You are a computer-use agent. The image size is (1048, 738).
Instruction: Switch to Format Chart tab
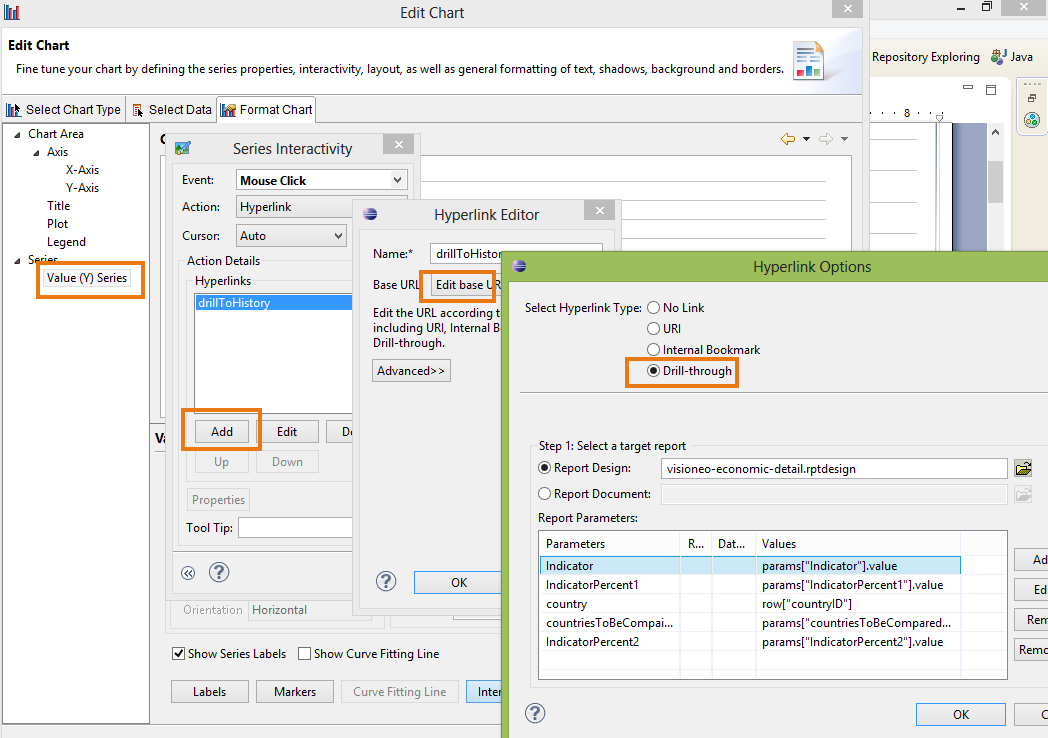click(x=267, y=110)
